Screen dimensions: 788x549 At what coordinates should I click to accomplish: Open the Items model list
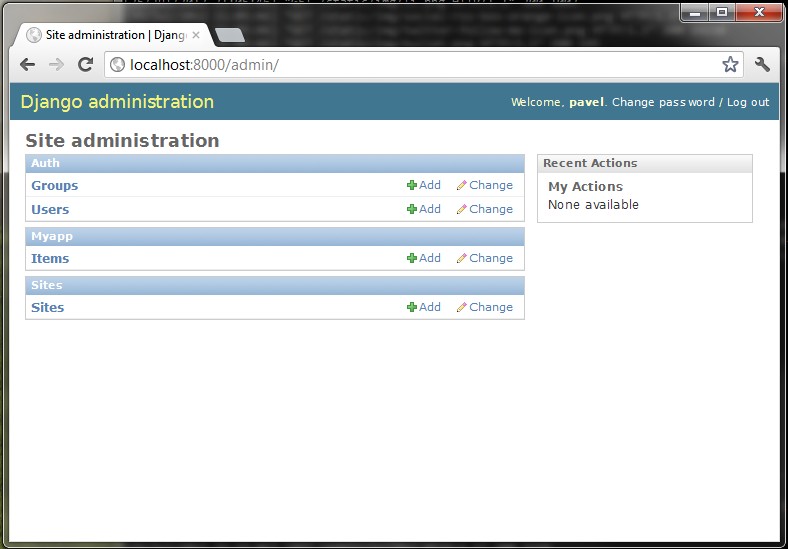[50, 258]
